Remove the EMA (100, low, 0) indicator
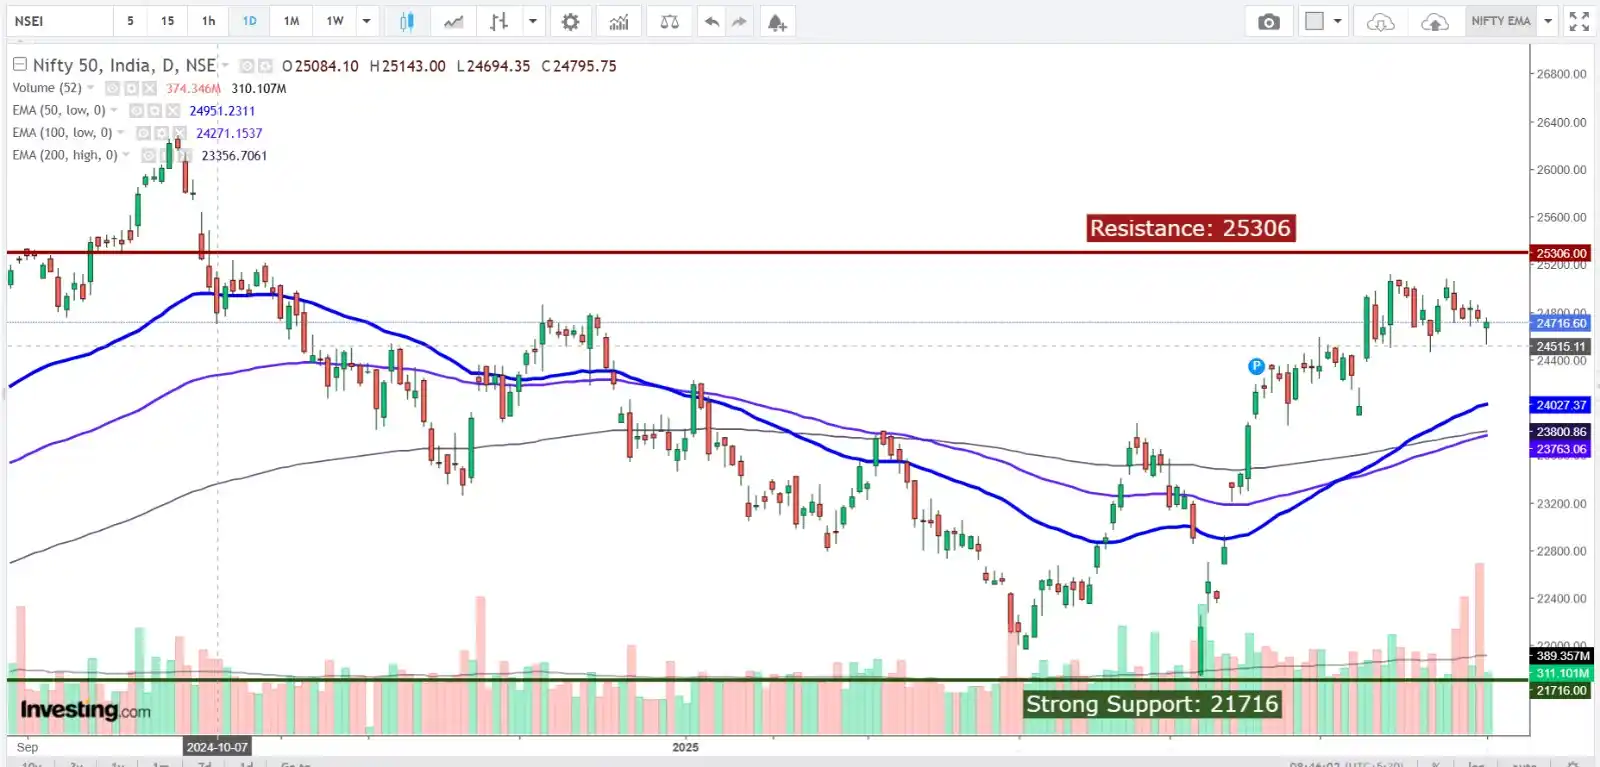1600x767 pixels. (x=180, y=132)
